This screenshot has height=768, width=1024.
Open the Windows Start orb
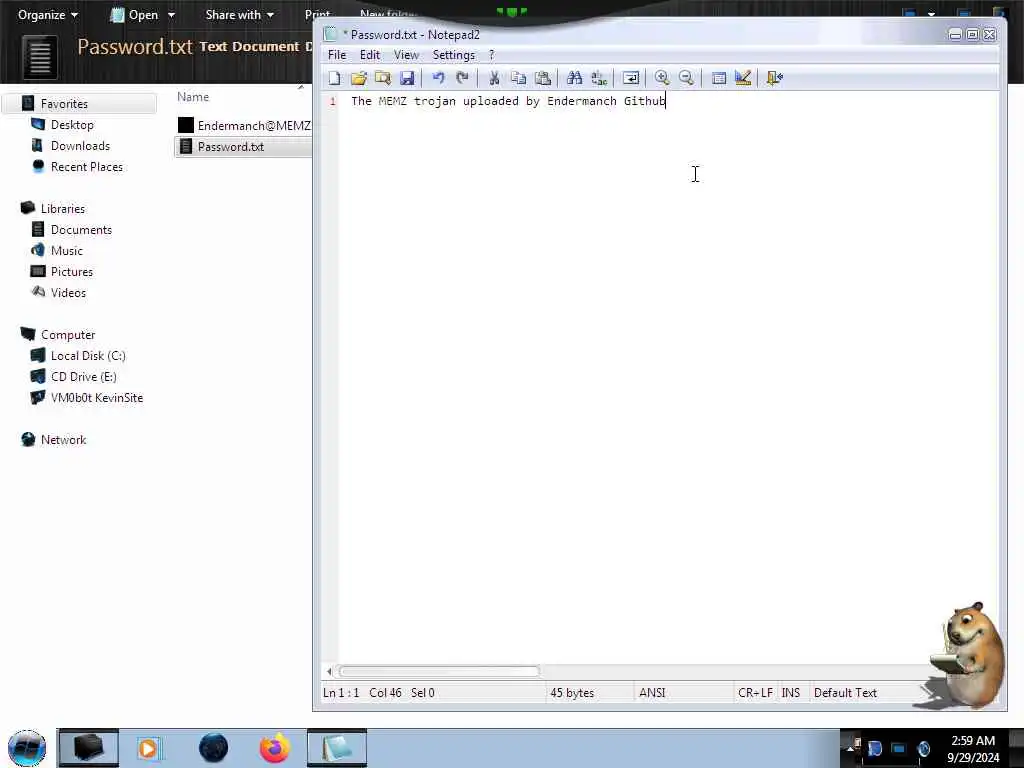[x=27, y=748]
